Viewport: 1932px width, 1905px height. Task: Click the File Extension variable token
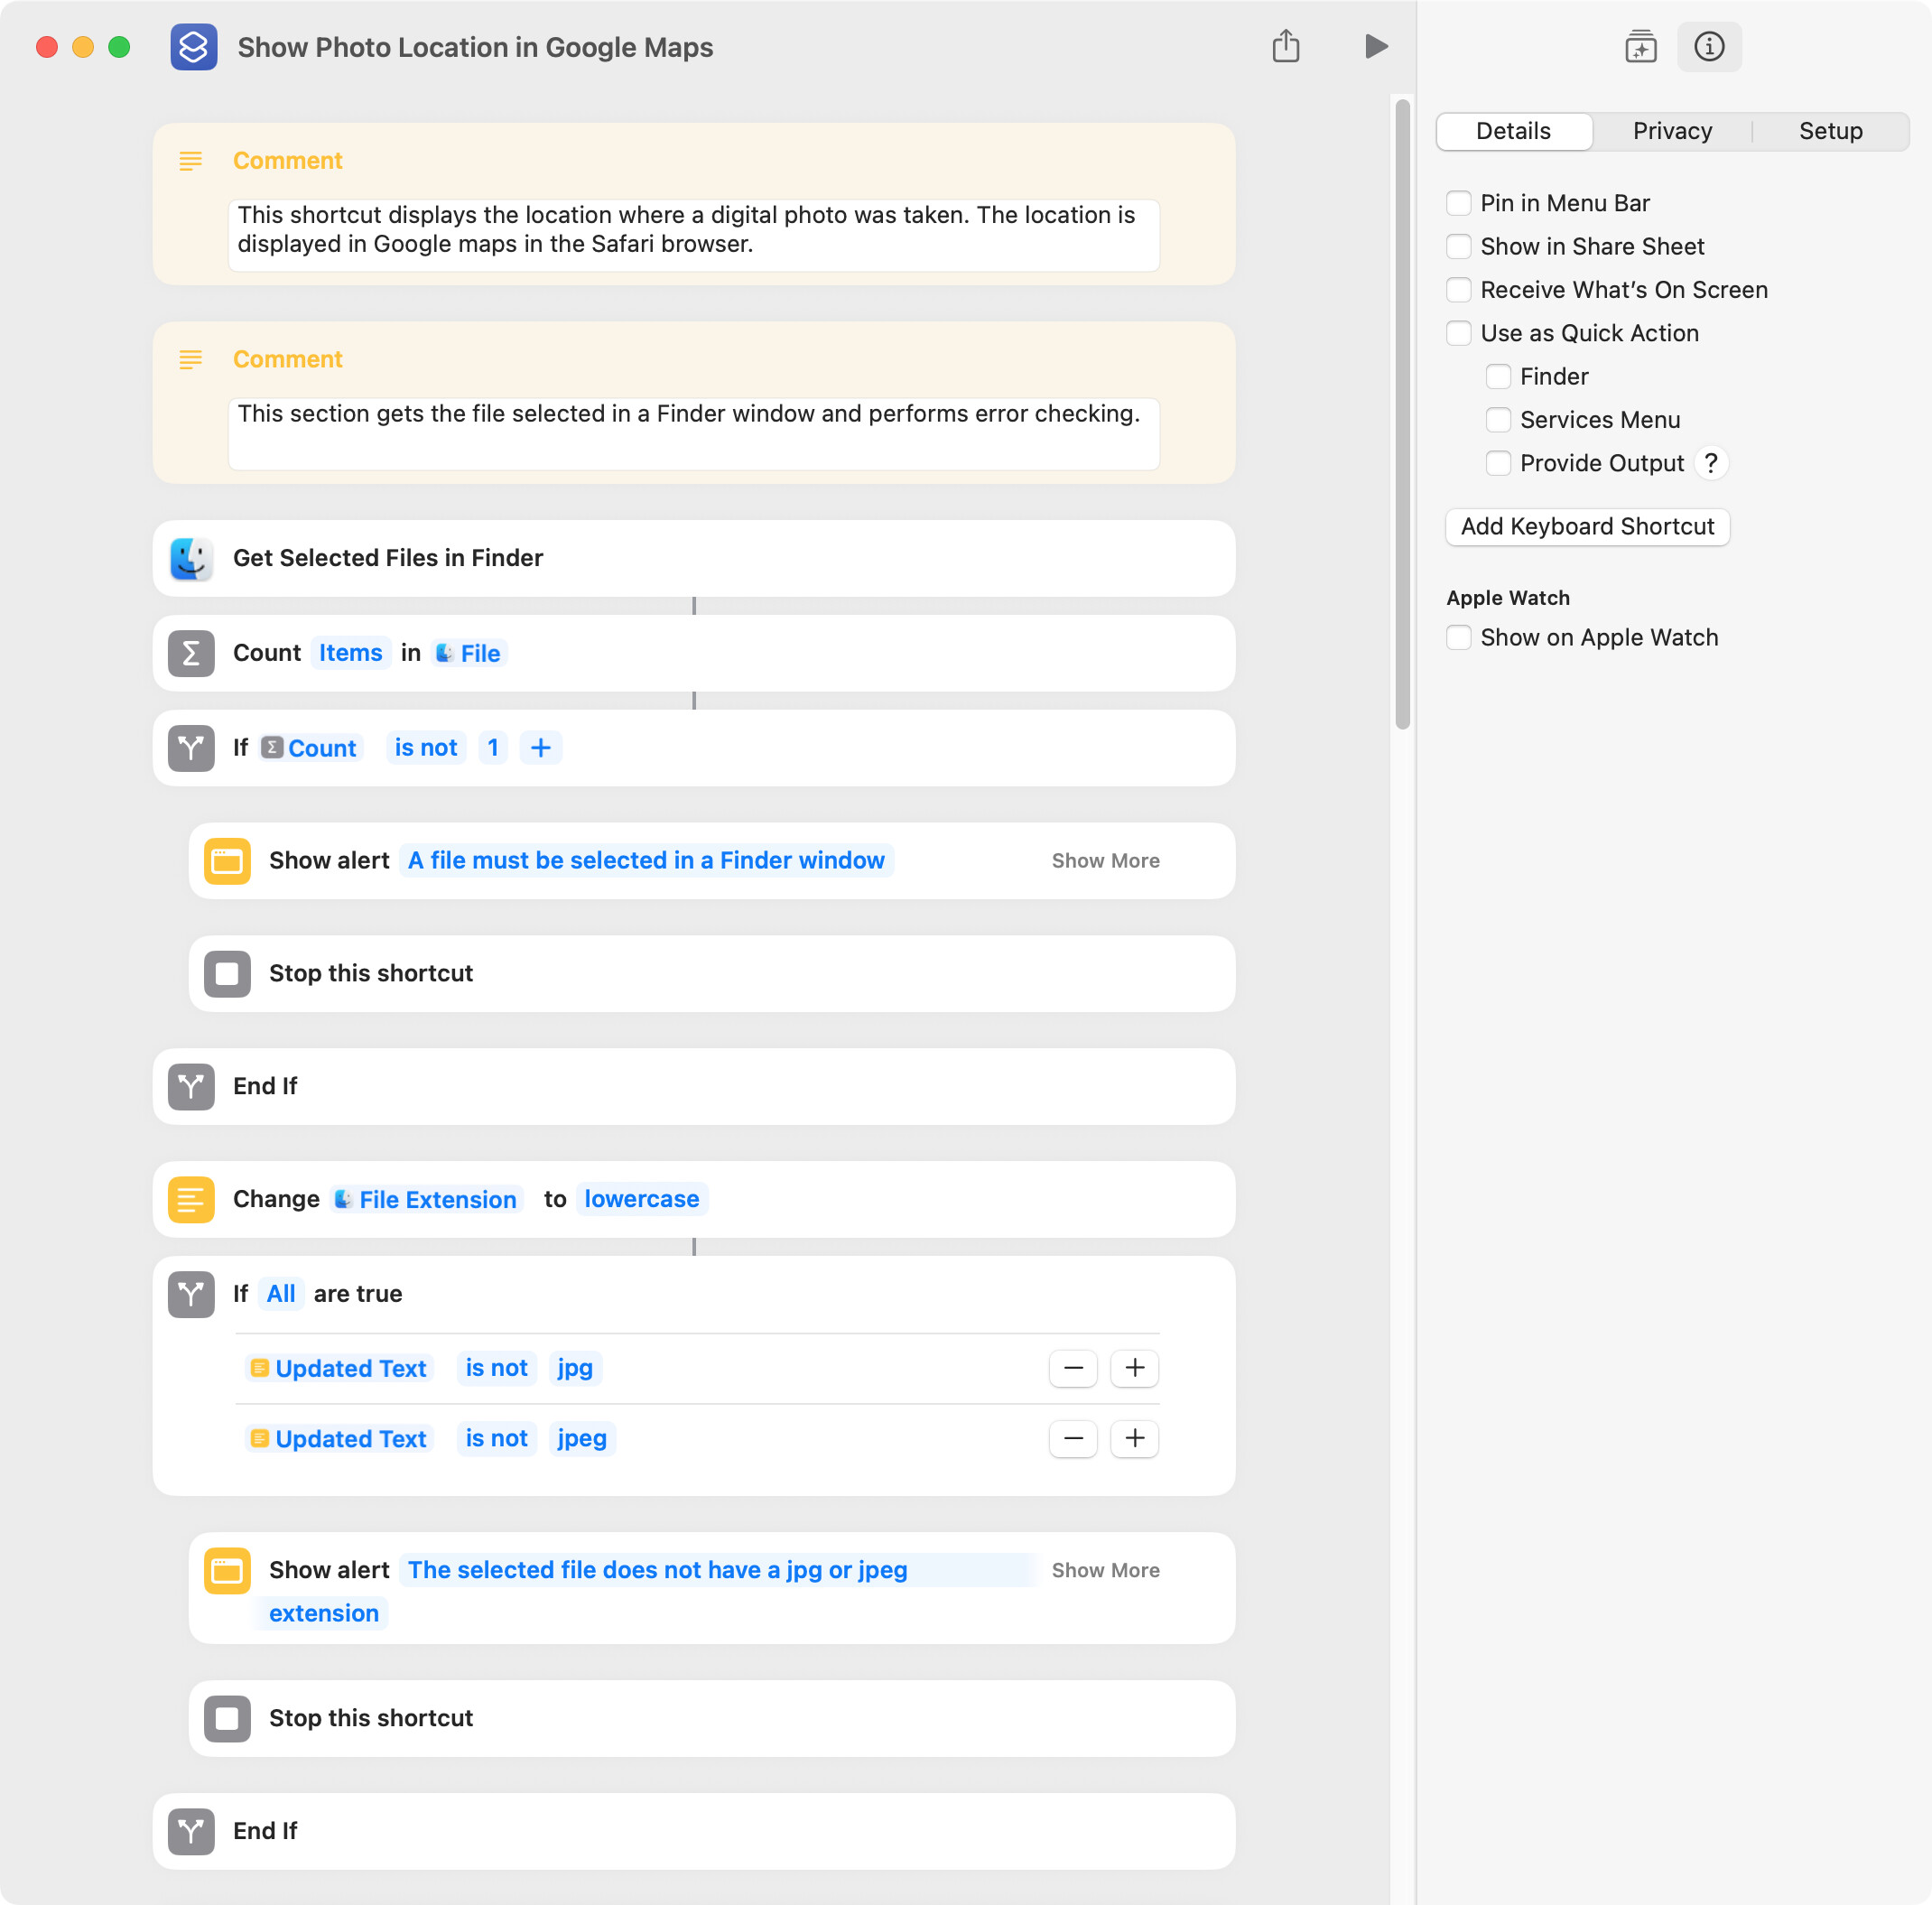pyautogui.click(x=427, y=1200)
